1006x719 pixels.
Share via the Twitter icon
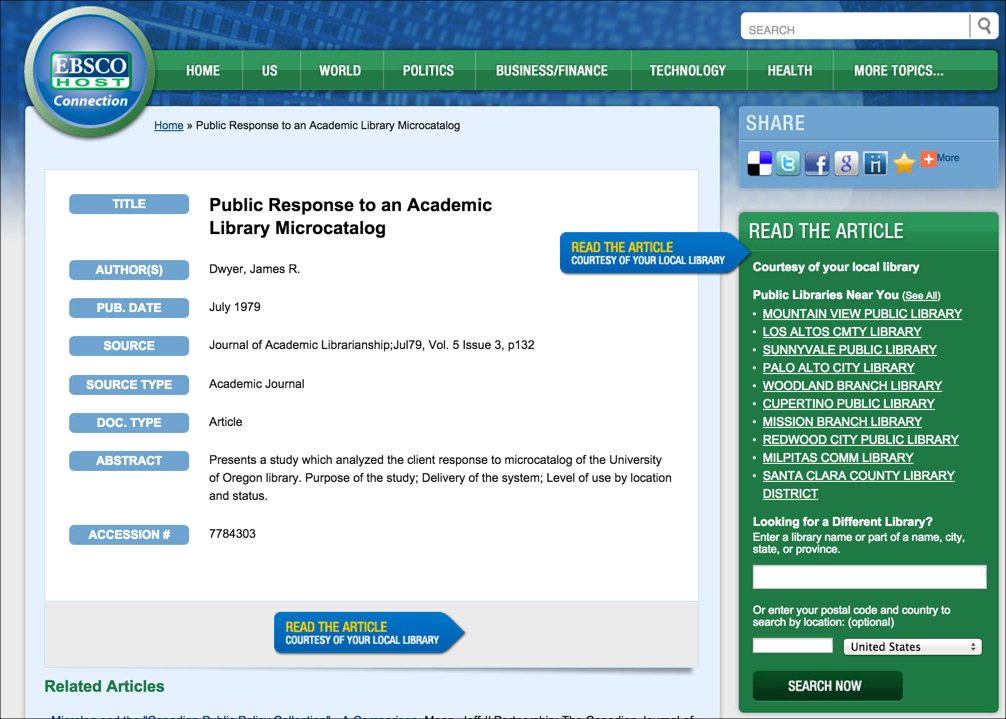point(788,164)
